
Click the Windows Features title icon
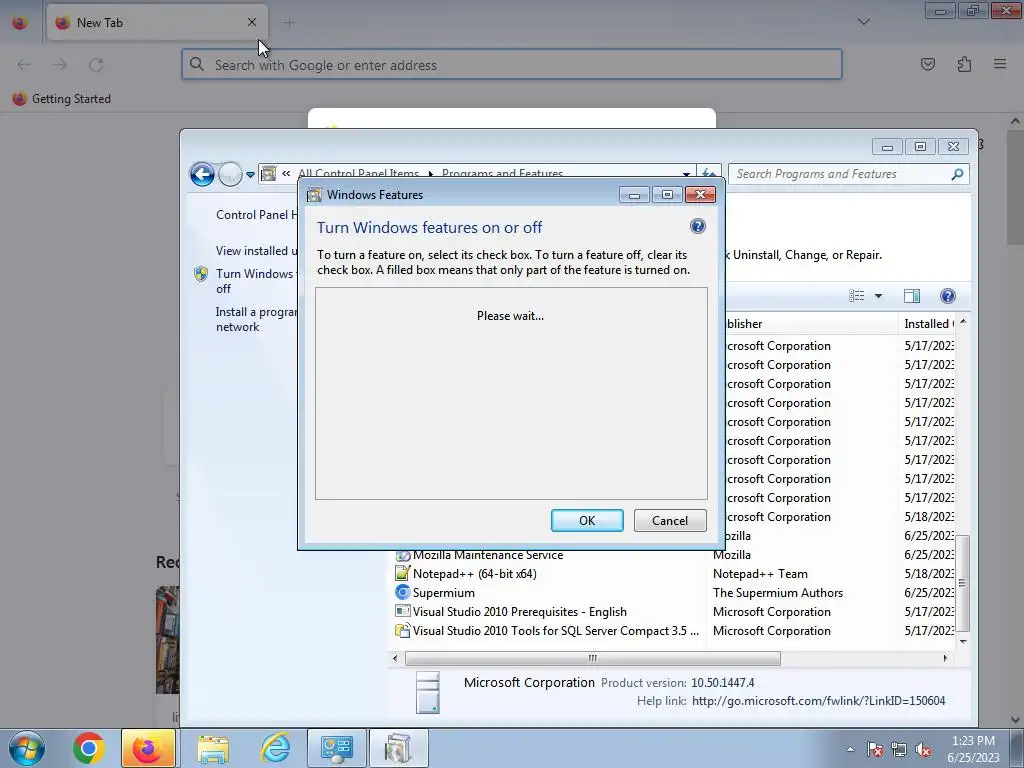coord(314,195)
